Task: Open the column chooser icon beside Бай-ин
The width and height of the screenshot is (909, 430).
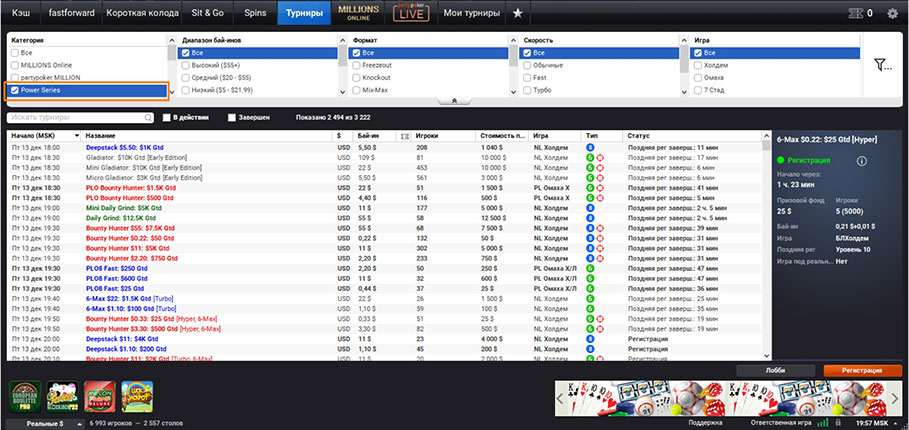Action: (x=405, y=136)
